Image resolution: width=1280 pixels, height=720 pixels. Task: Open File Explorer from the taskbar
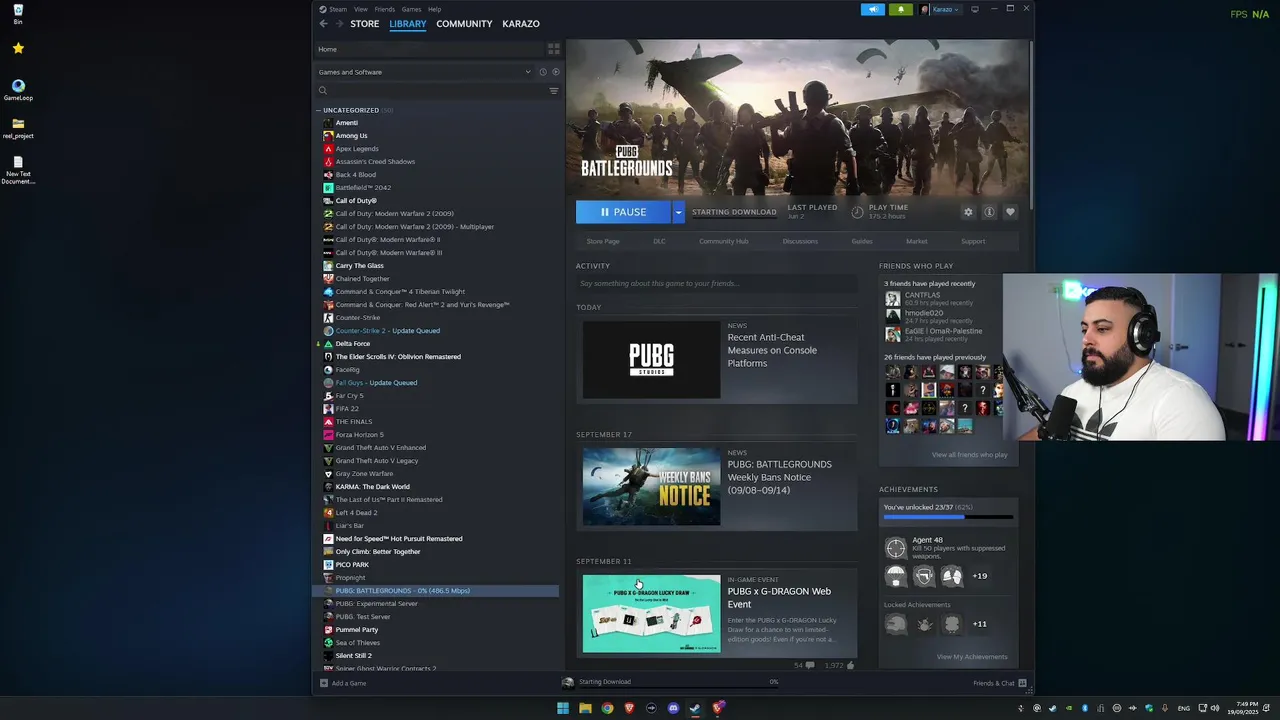pyautogui.click(x=585, y=708)
